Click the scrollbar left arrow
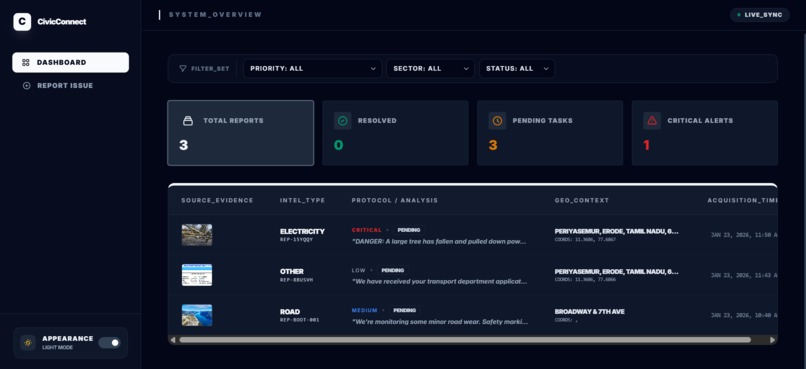This screenshot has height=369, width=806. [x=173, y=340]
